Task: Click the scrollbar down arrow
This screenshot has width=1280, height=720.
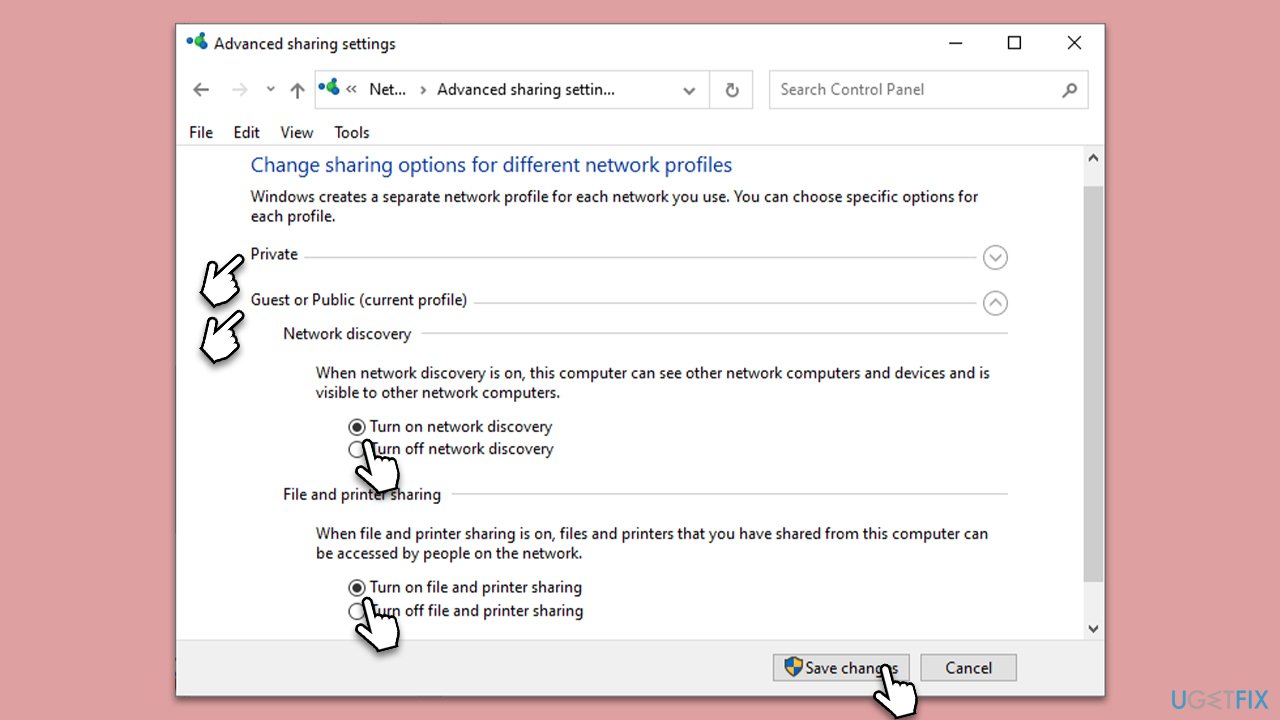Action: (1093, 627)
